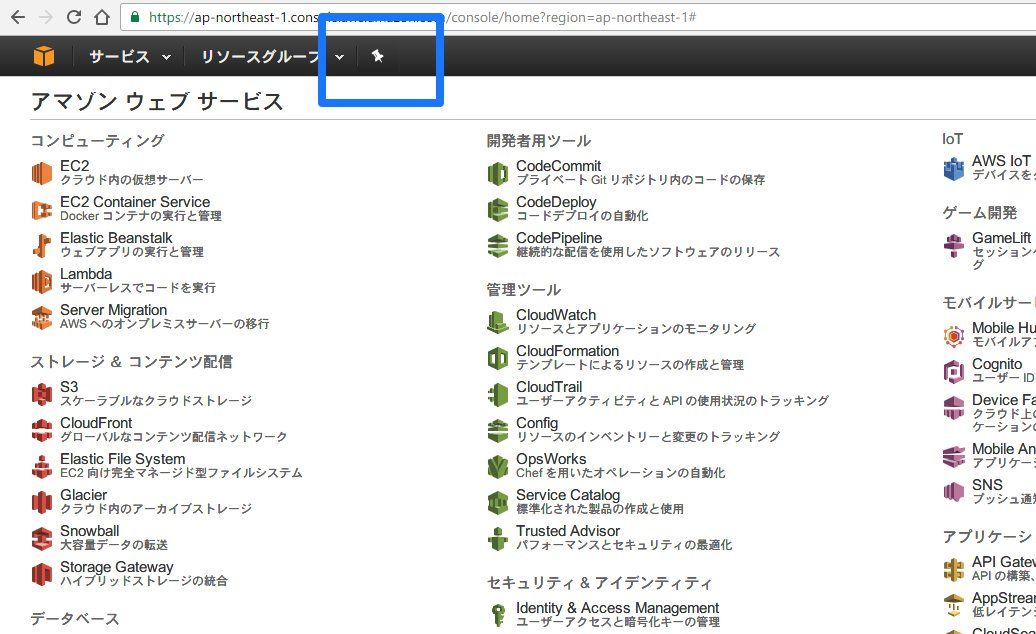Viewport: 1036px width, 634px height.
Task: Go to Trusted Advisor link
Action: pos(568,531)
